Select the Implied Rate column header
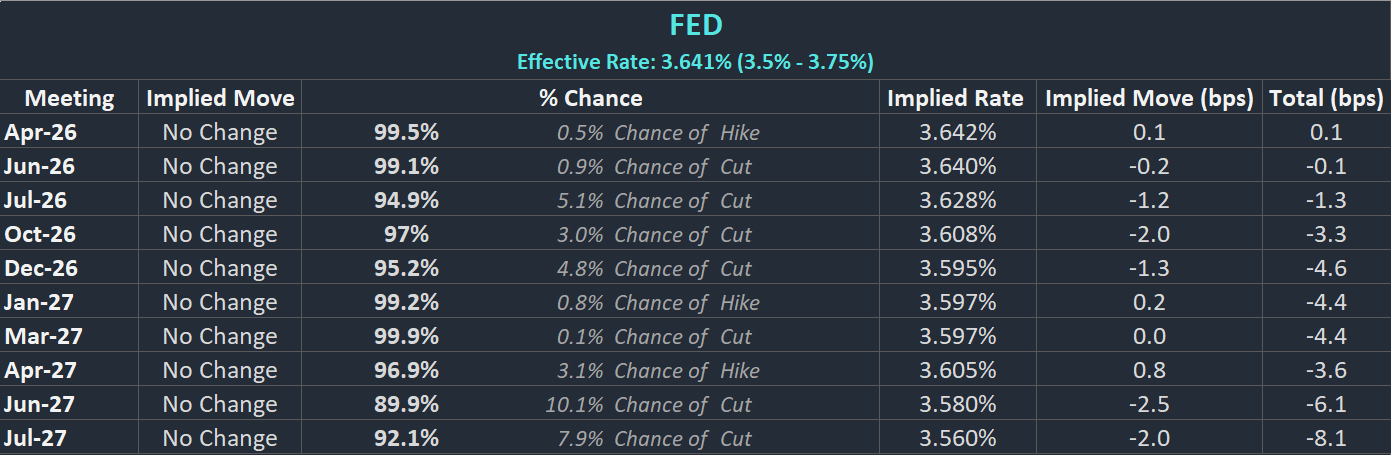 955,98
